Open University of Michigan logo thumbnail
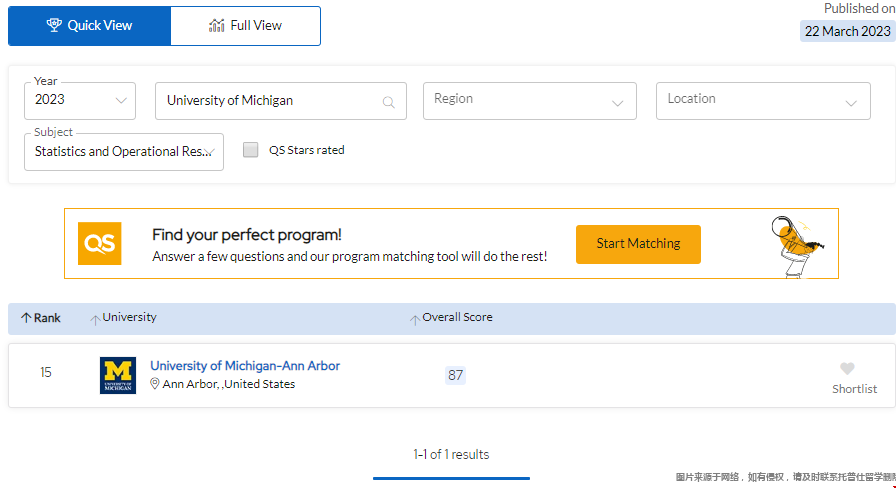The image size is (896, 488). (118, 375)
